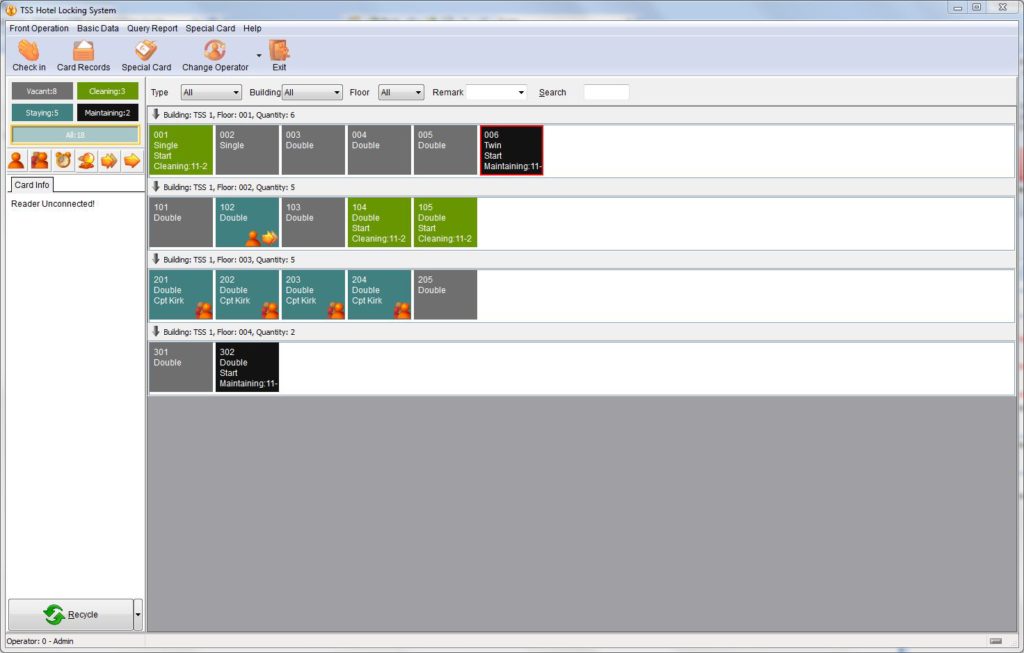Viewport: 1024px width, 653px height.
Task: Show all rooms with All:18 button
Action: pos(75,135)
